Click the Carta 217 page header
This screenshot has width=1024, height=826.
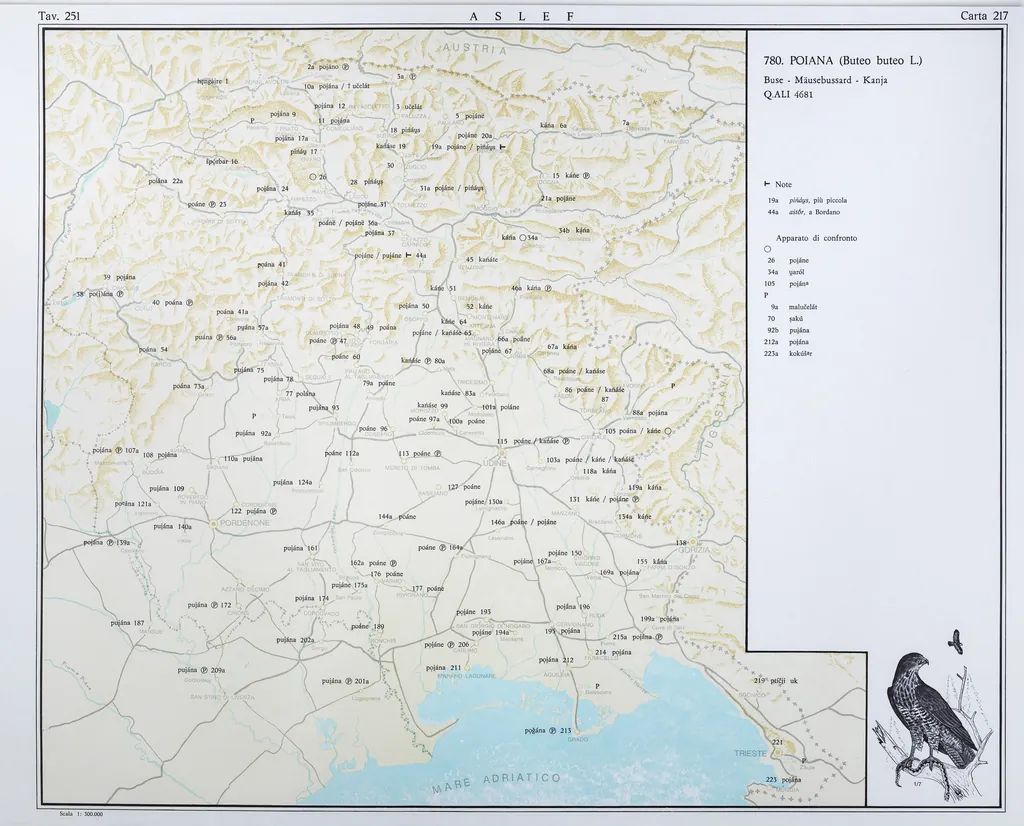(x=983, y=15)
